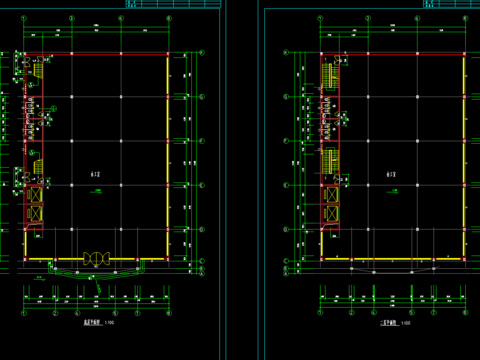Select the lower elevator symbol in right floor plan
480x360 pixels.
point(332,213)
